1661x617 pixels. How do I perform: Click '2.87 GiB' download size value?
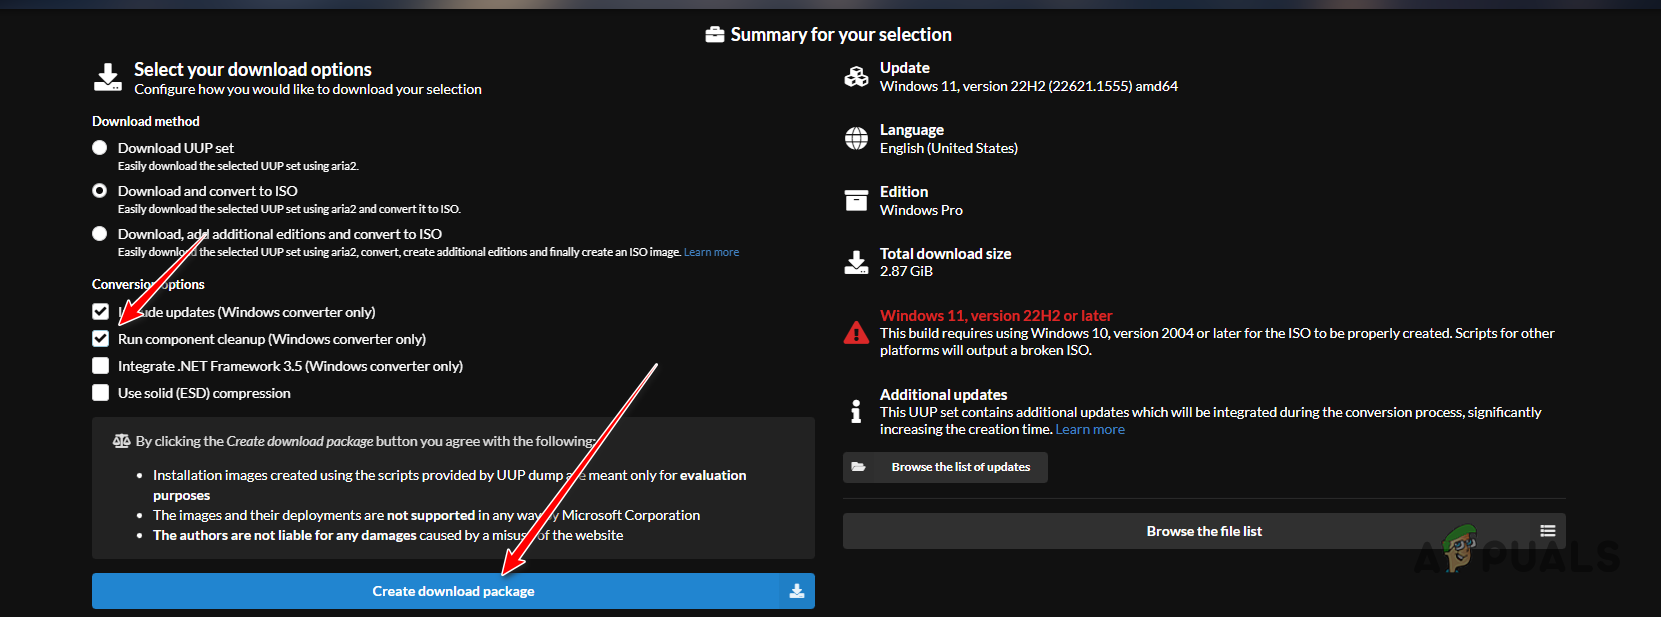(906, 271)
